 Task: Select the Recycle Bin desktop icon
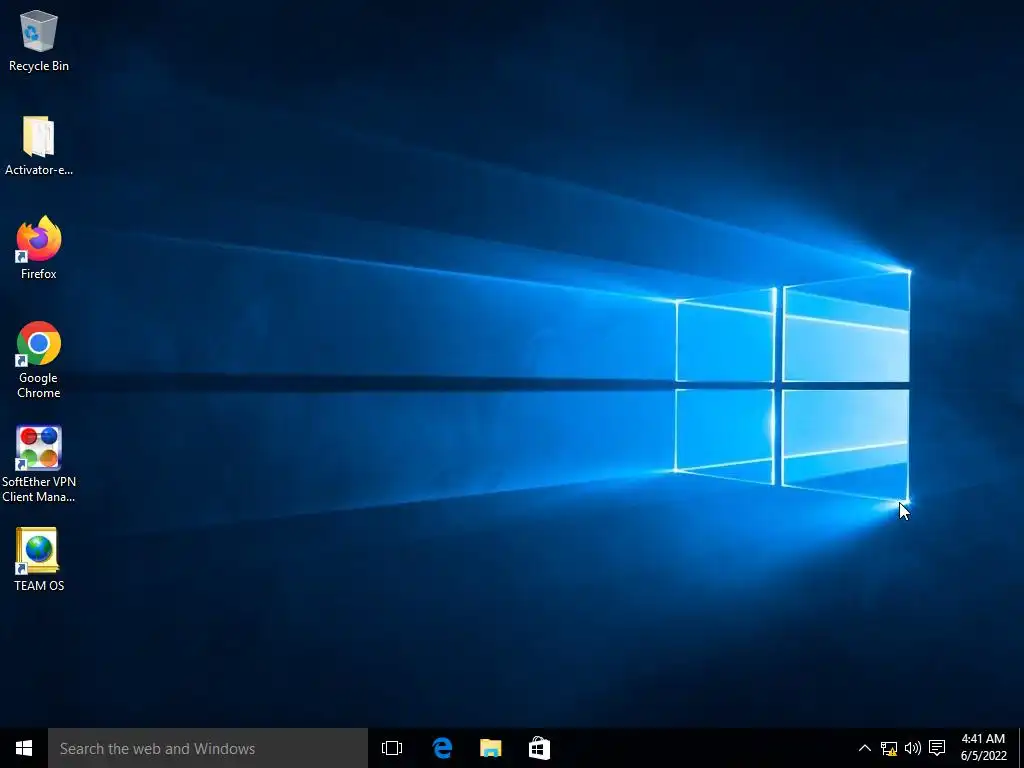[39, 40]
